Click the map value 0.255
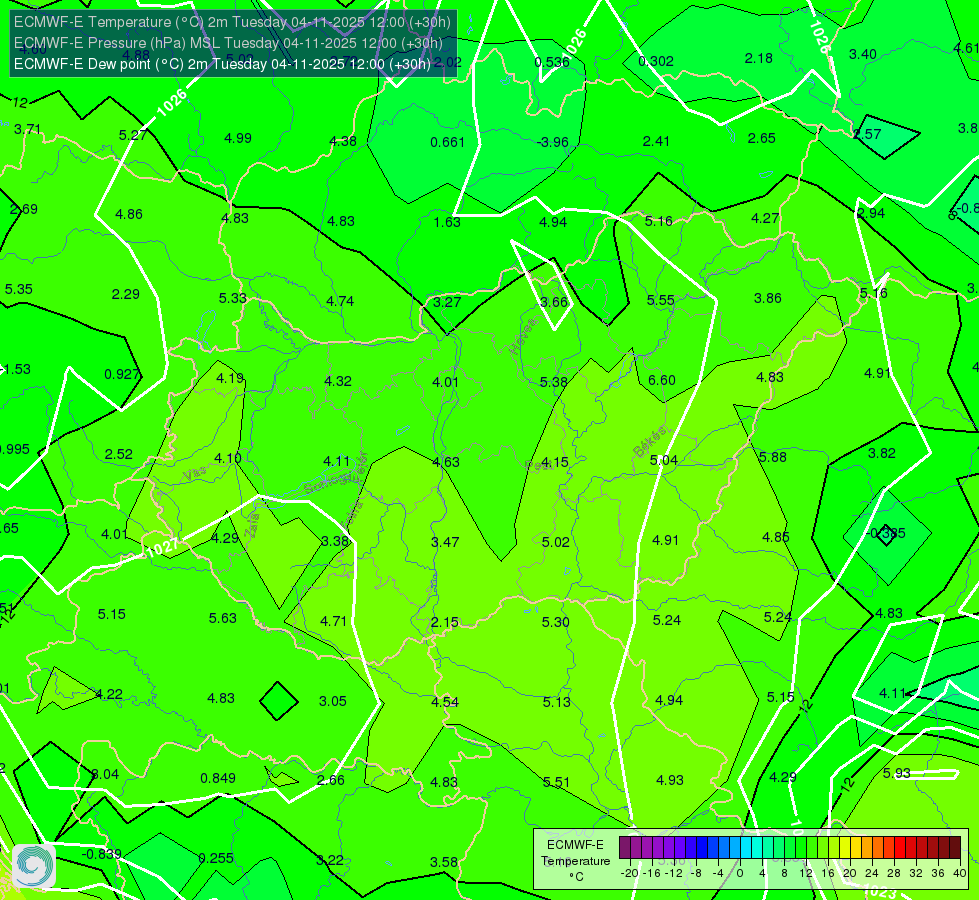 (x=216, y=858)
